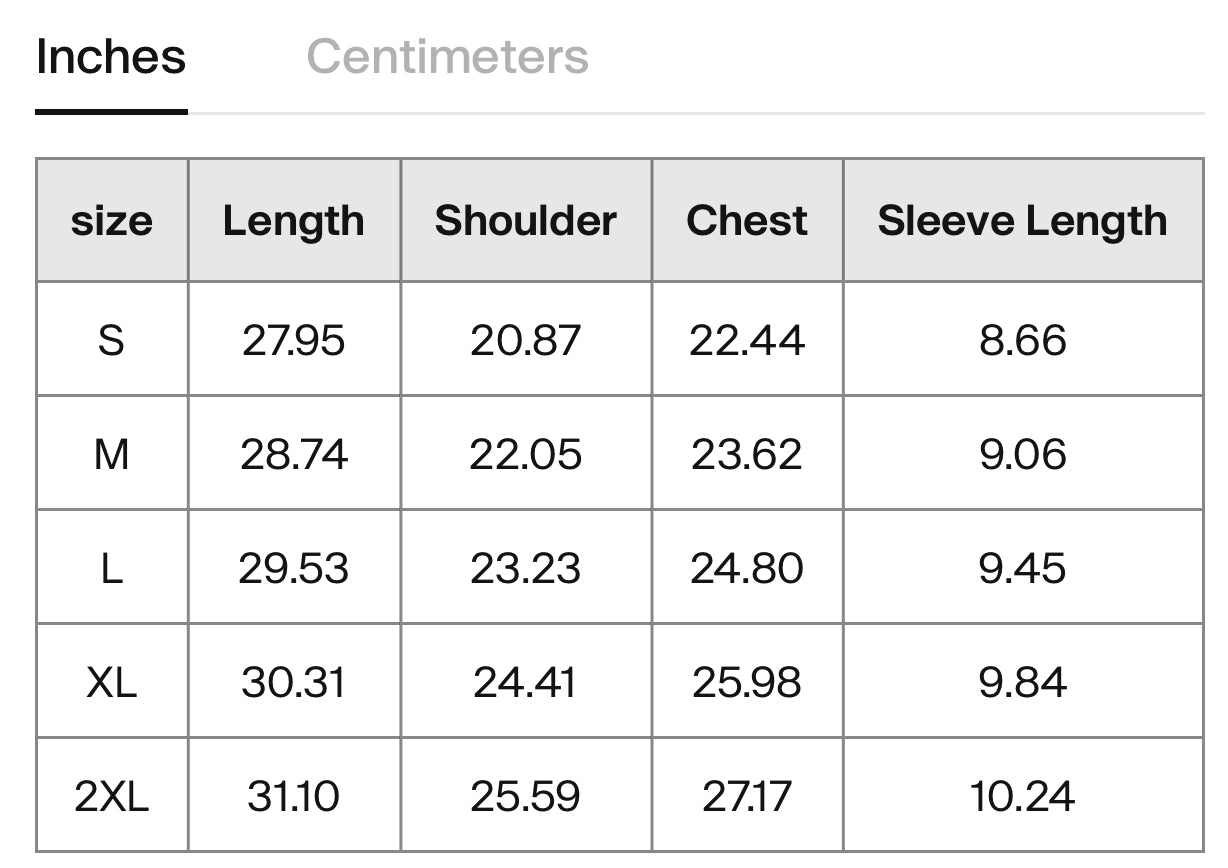Select the M size row label

coord(112,453)
